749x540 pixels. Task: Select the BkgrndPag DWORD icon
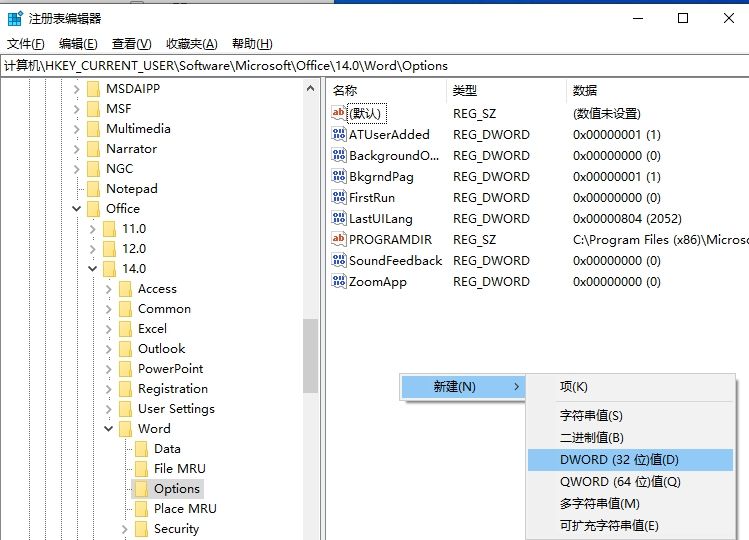[x=339, y=176]
